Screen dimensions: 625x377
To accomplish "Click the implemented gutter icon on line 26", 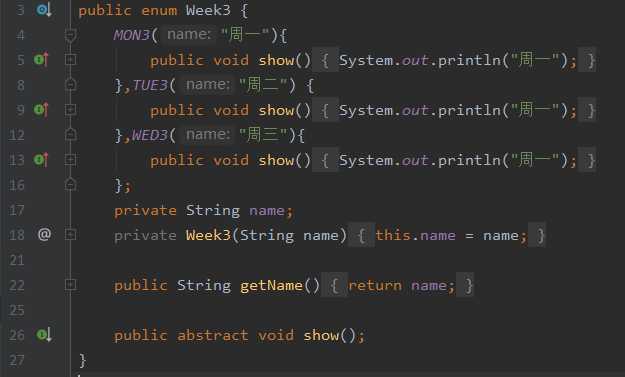I will click(x=44, y=335).
